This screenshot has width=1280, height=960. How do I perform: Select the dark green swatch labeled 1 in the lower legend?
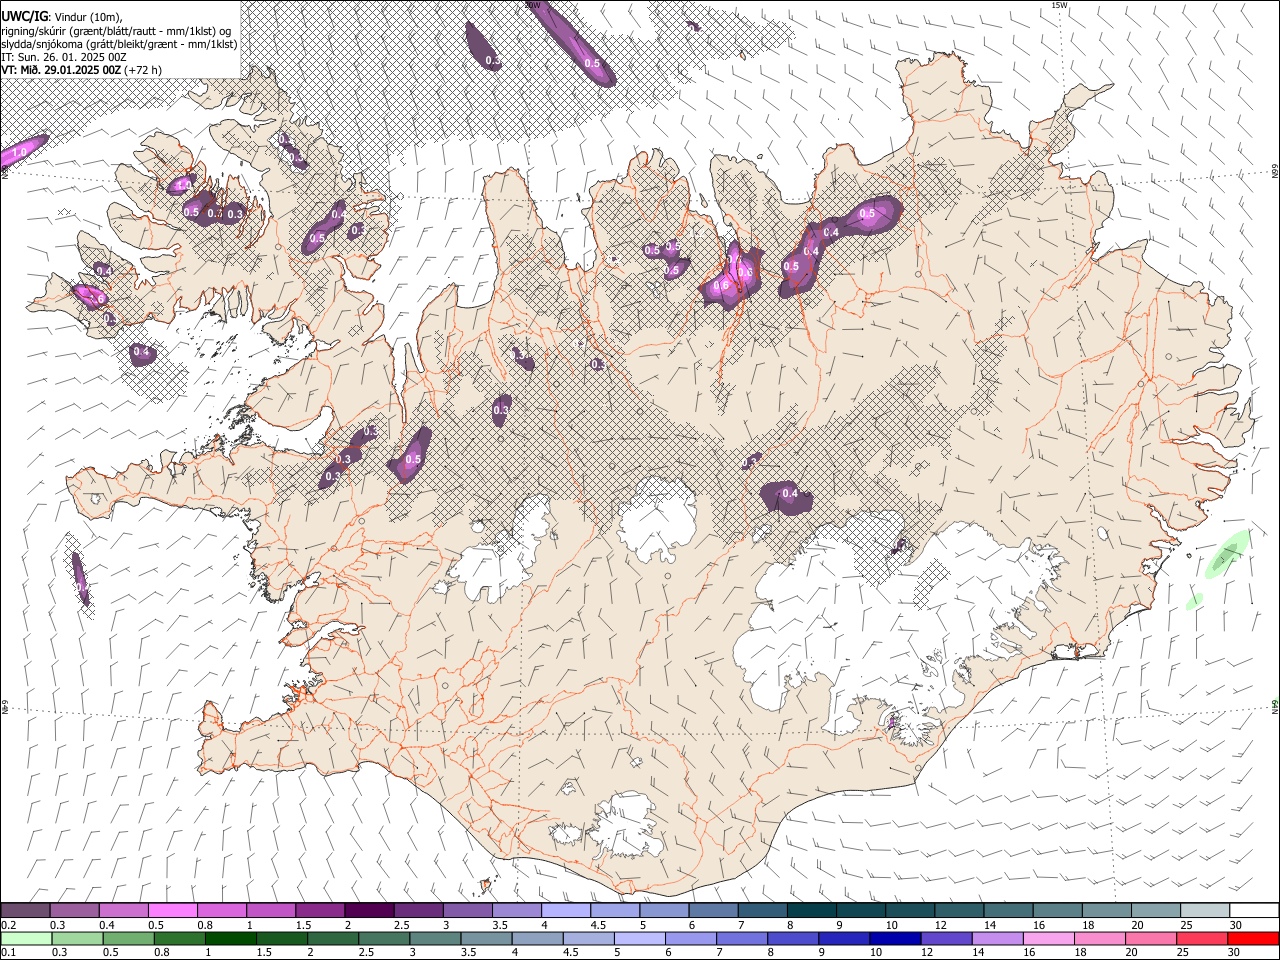click(x=233, y=938)
